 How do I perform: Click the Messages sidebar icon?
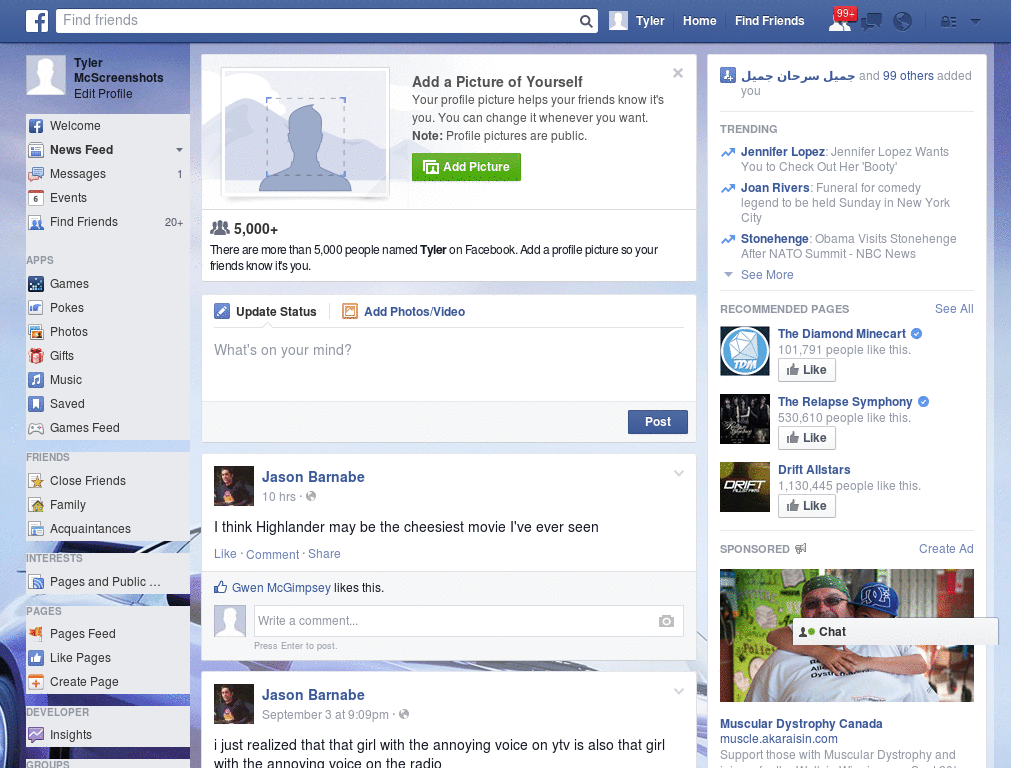(x=36, y=174)
